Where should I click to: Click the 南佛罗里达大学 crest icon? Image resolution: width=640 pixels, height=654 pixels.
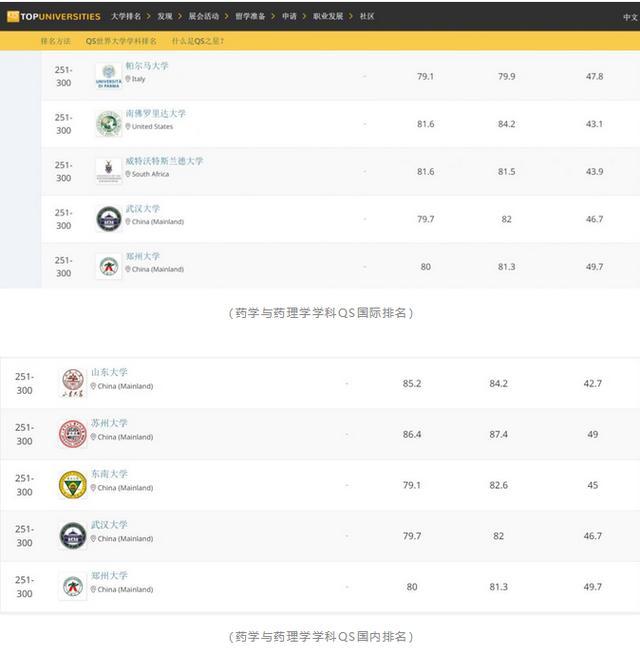[108, 123]
